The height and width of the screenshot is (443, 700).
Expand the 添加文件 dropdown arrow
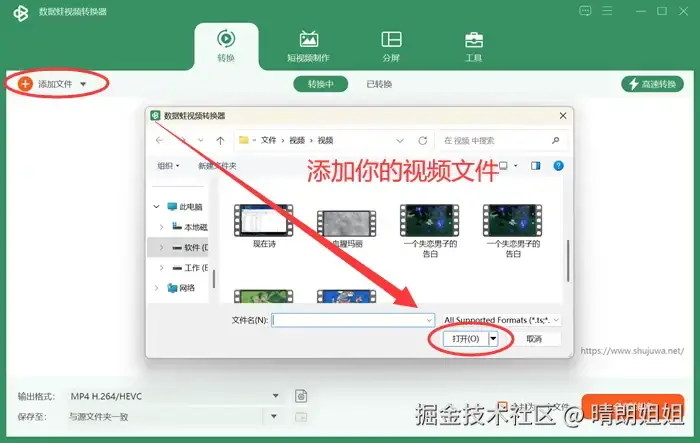point(83,84)
